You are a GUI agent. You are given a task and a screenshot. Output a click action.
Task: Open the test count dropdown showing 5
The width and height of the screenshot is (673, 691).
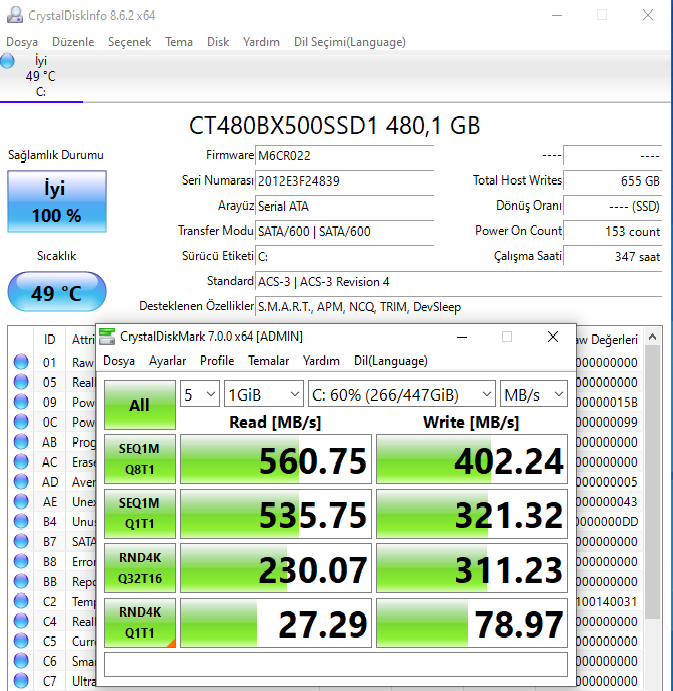tap(199, 394)
